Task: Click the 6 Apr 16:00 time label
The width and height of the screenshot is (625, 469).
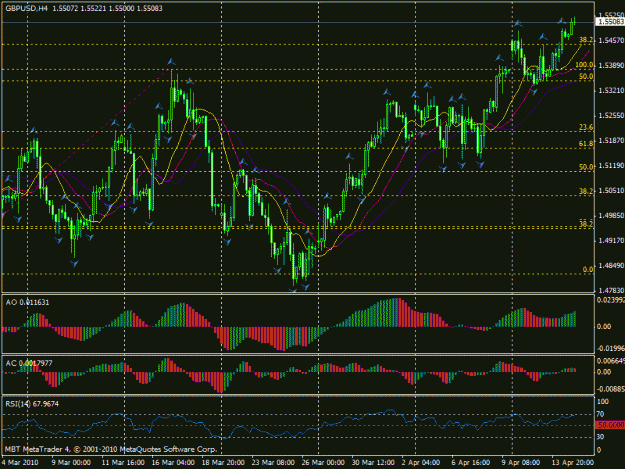Action: 471,463
